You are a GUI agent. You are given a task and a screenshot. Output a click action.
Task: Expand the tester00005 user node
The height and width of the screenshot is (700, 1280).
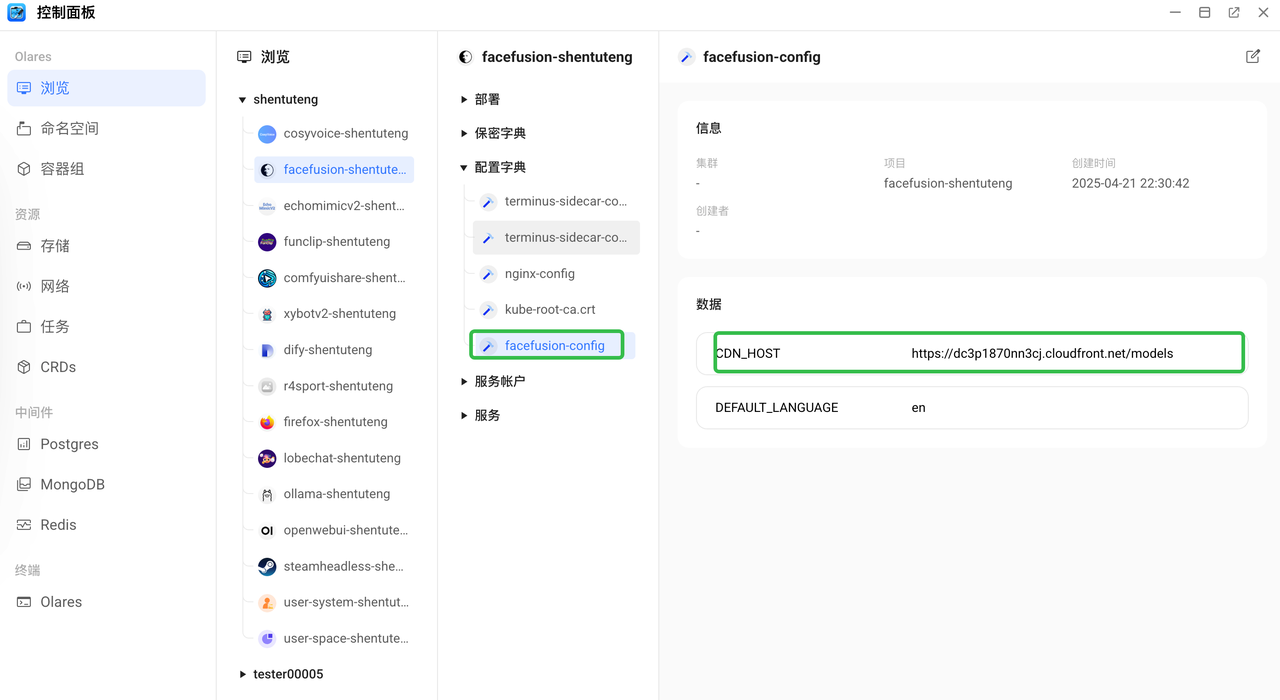tap(242, 674)
